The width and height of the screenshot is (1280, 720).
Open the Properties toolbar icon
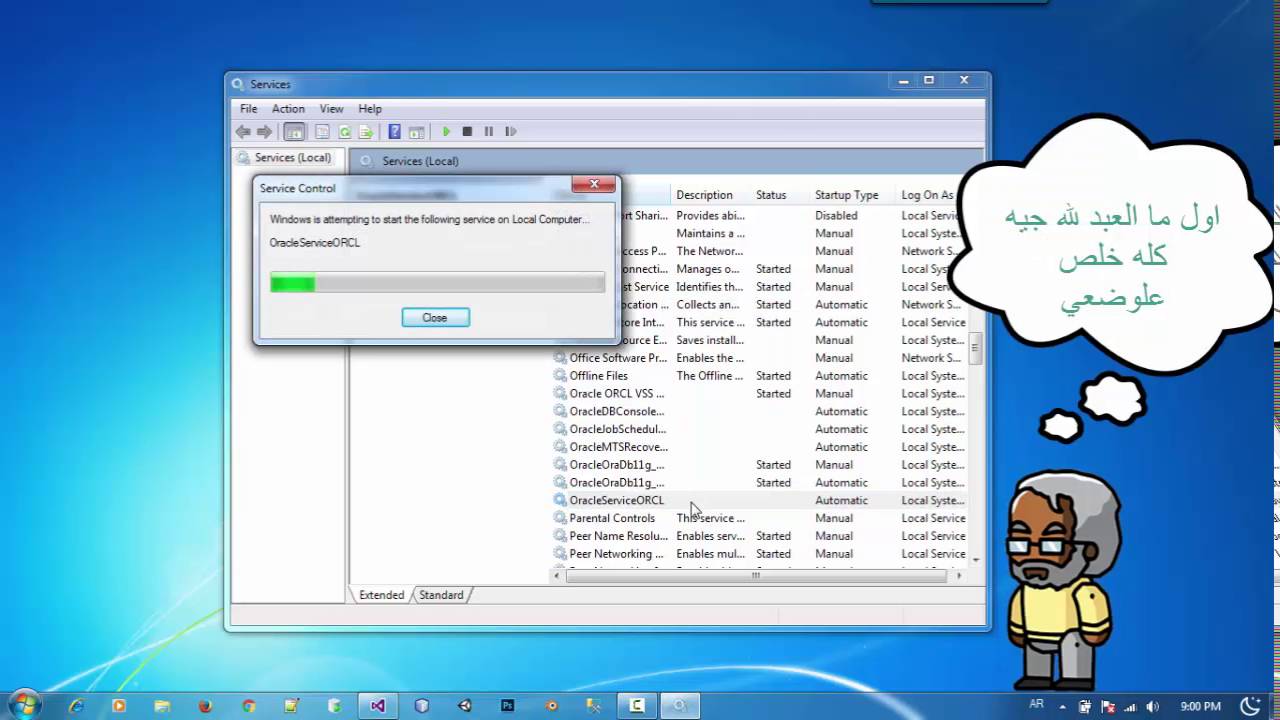322,131
